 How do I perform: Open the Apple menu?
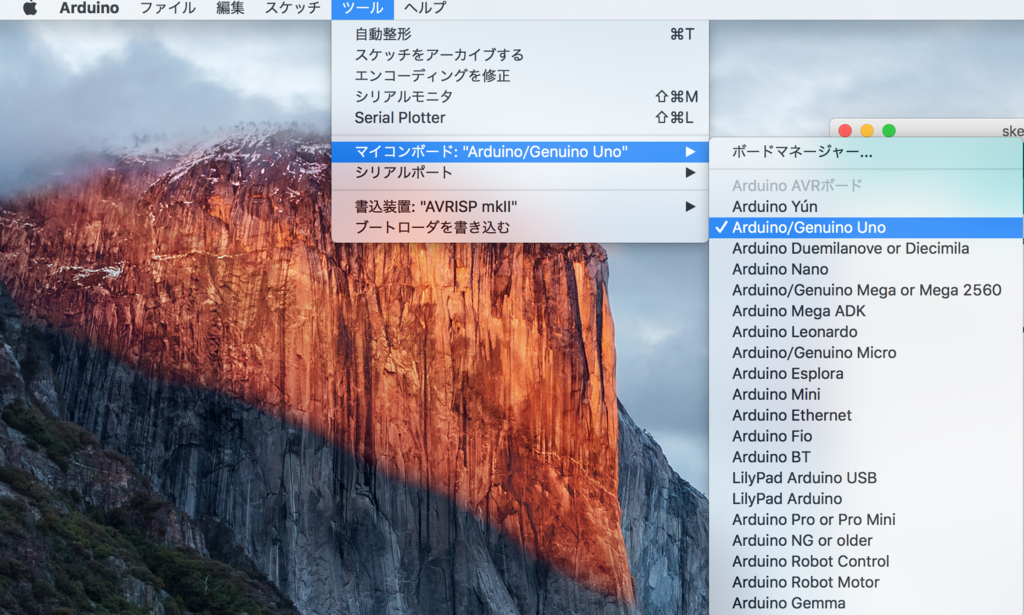pos(30,8)
